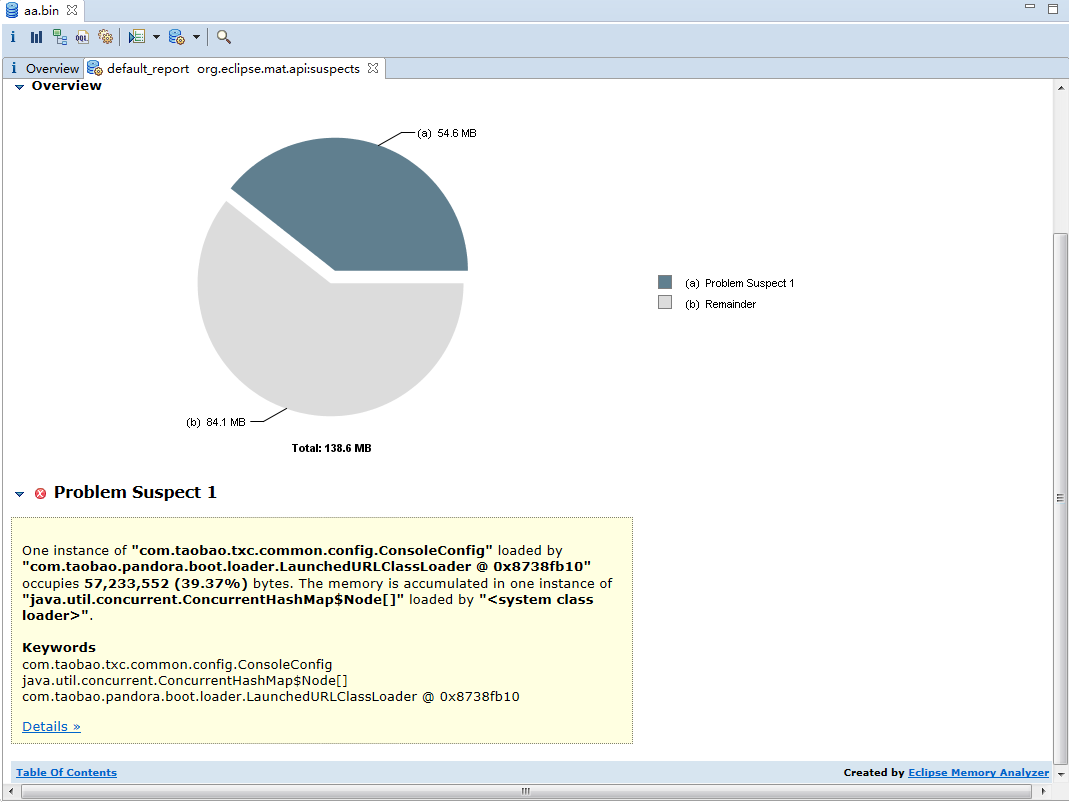Close the default_report suspects tab
The width and height of the screenshot is (1069, 802).
[x=373, y=68]
